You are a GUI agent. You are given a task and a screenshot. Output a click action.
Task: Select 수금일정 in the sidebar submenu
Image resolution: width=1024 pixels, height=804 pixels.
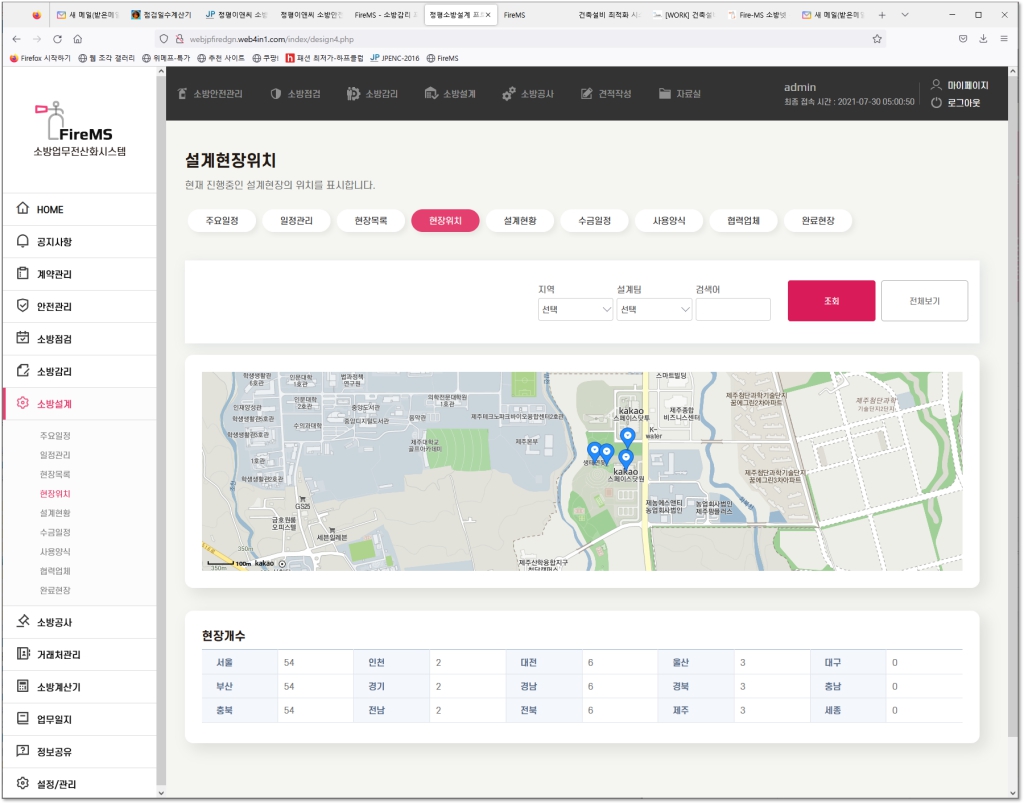point(55,532)
